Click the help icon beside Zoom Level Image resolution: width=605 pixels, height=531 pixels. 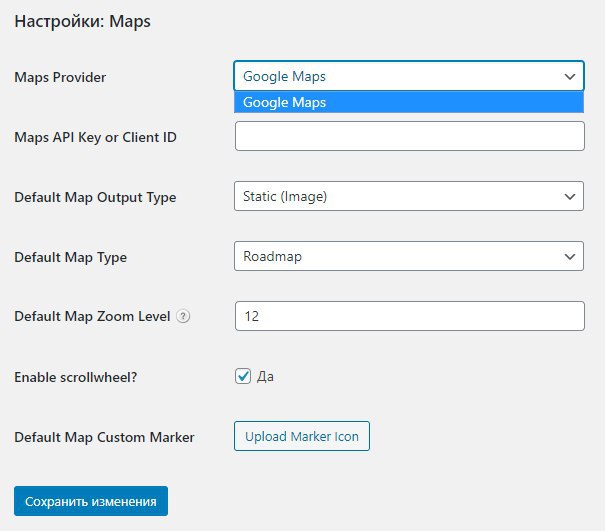(x=183, y=316)
